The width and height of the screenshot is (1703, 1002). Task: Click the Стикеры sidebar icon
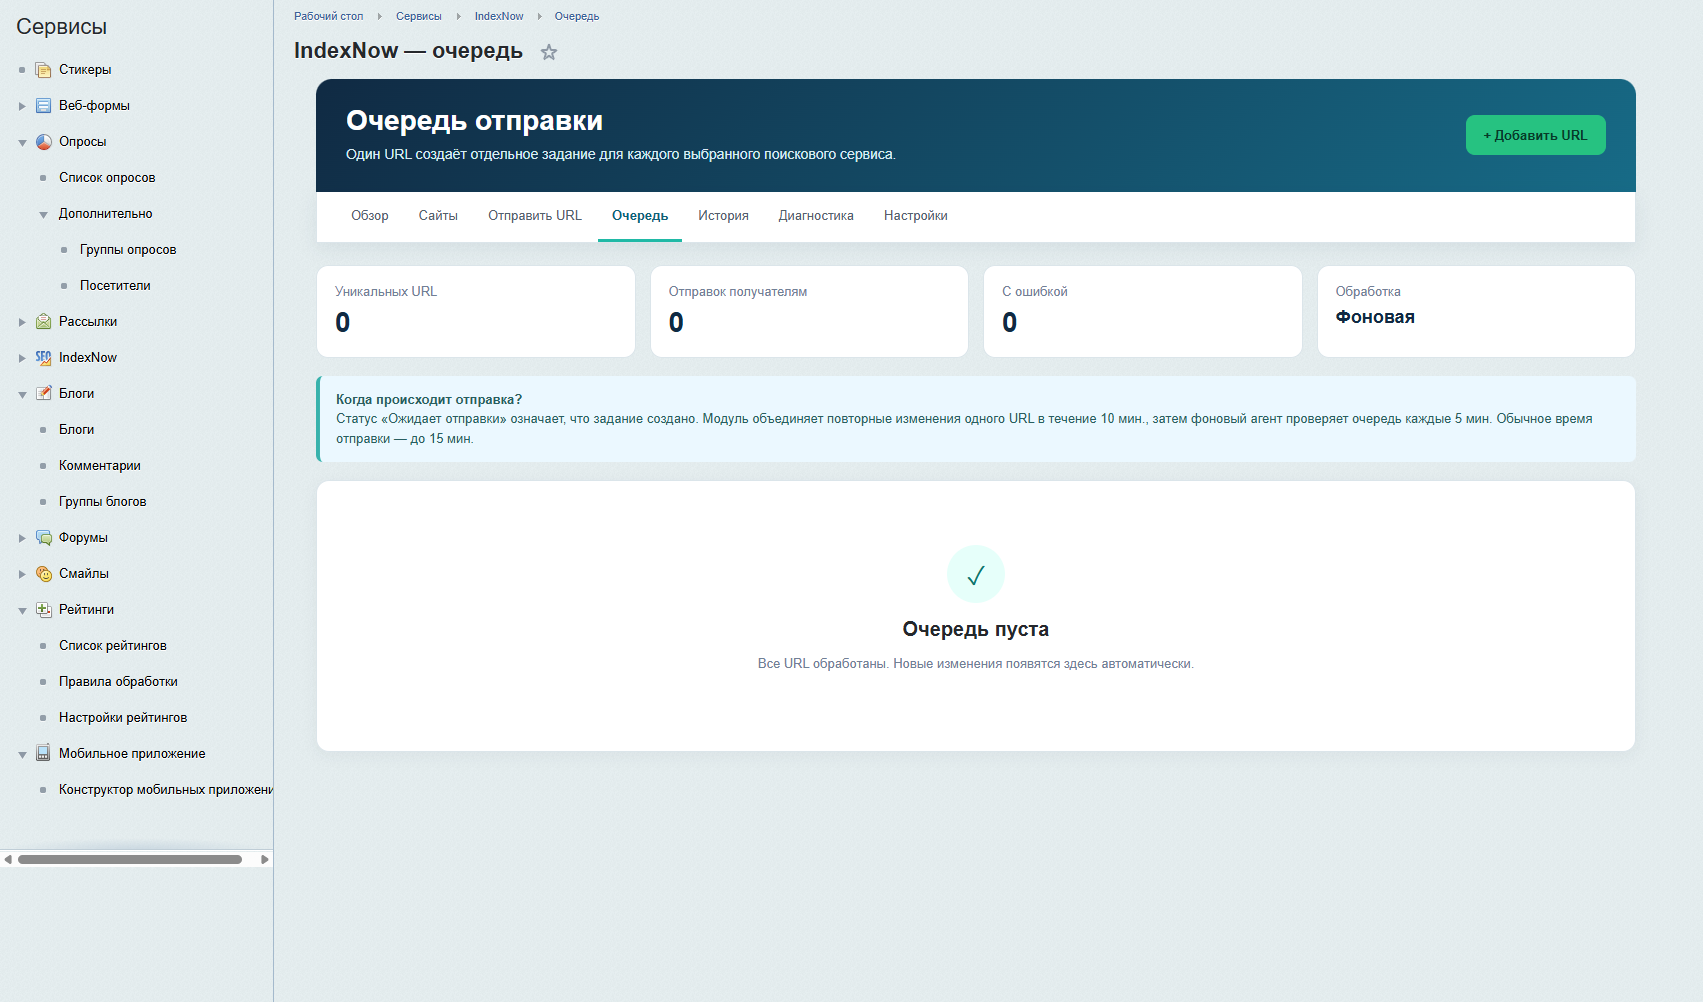click(x=43, y=70)
